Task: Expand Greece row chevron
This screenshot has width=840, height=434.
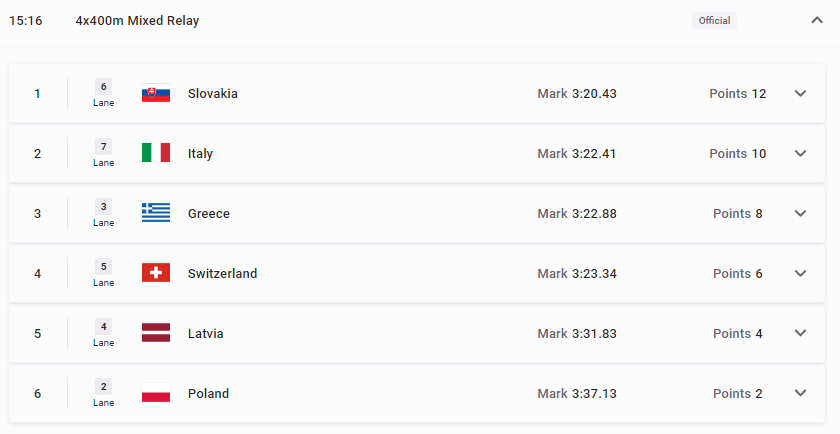Action: (800, 213)
